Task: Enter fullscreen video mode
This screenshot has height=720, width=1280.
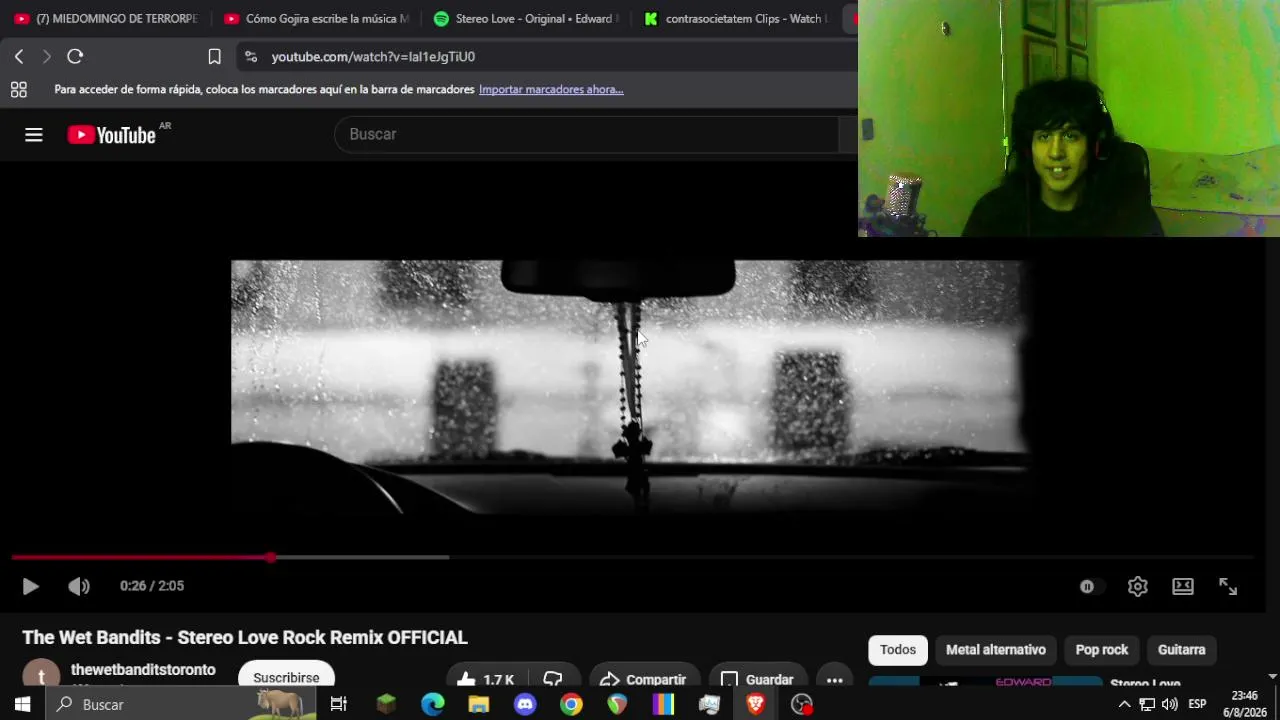Action: tap(1228, 587)
